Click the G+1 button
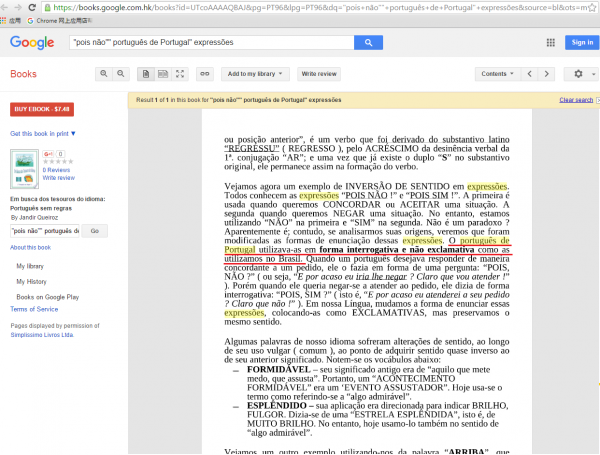Viewport: 600px width, 455px height. [x=50, y=153]
